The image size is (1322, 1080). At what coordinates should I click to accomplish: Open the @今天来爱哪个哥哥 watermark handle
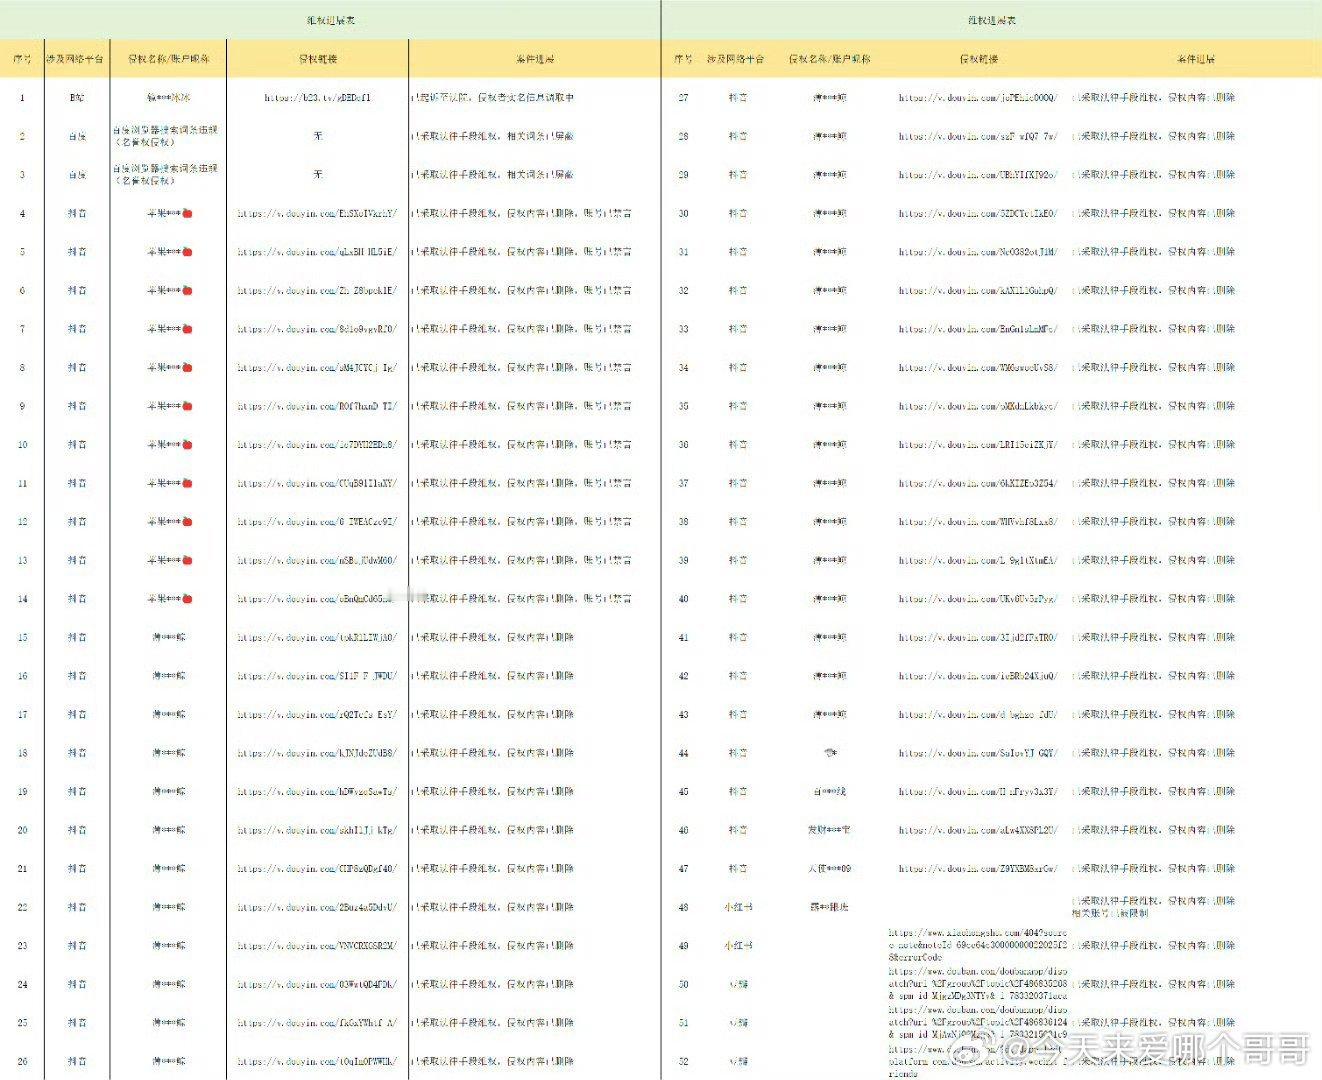click(1157, 1049)
